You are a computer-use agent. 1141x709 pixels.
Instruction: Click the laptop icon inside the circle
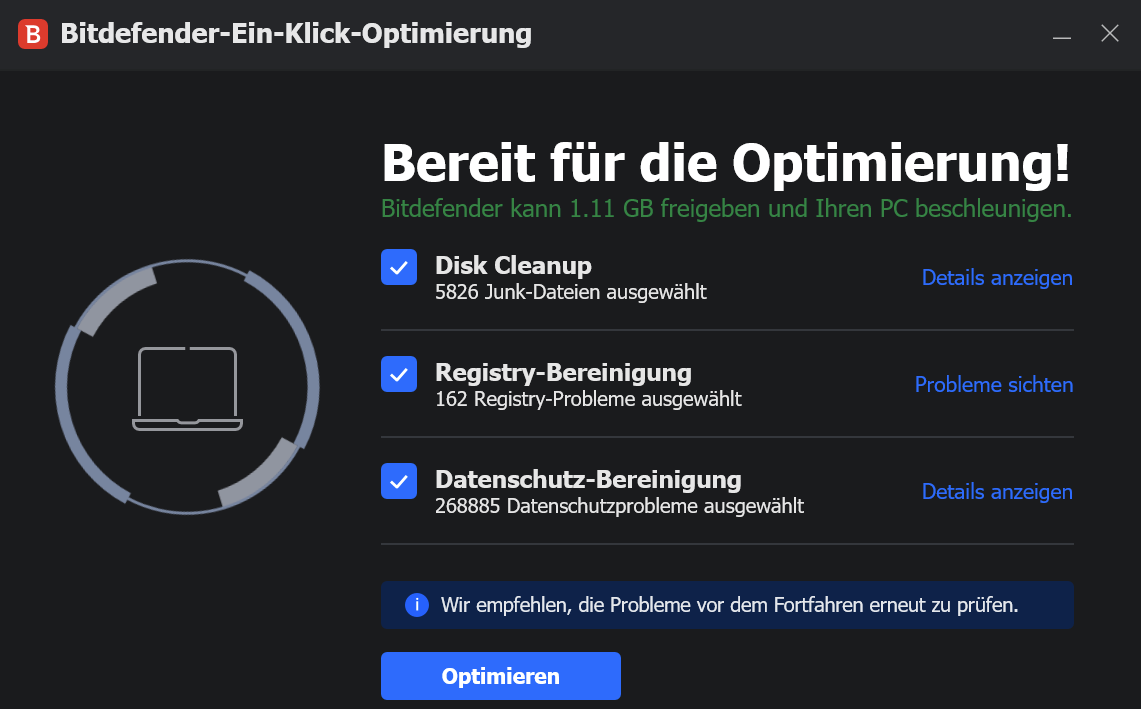(x=187, y=389)
